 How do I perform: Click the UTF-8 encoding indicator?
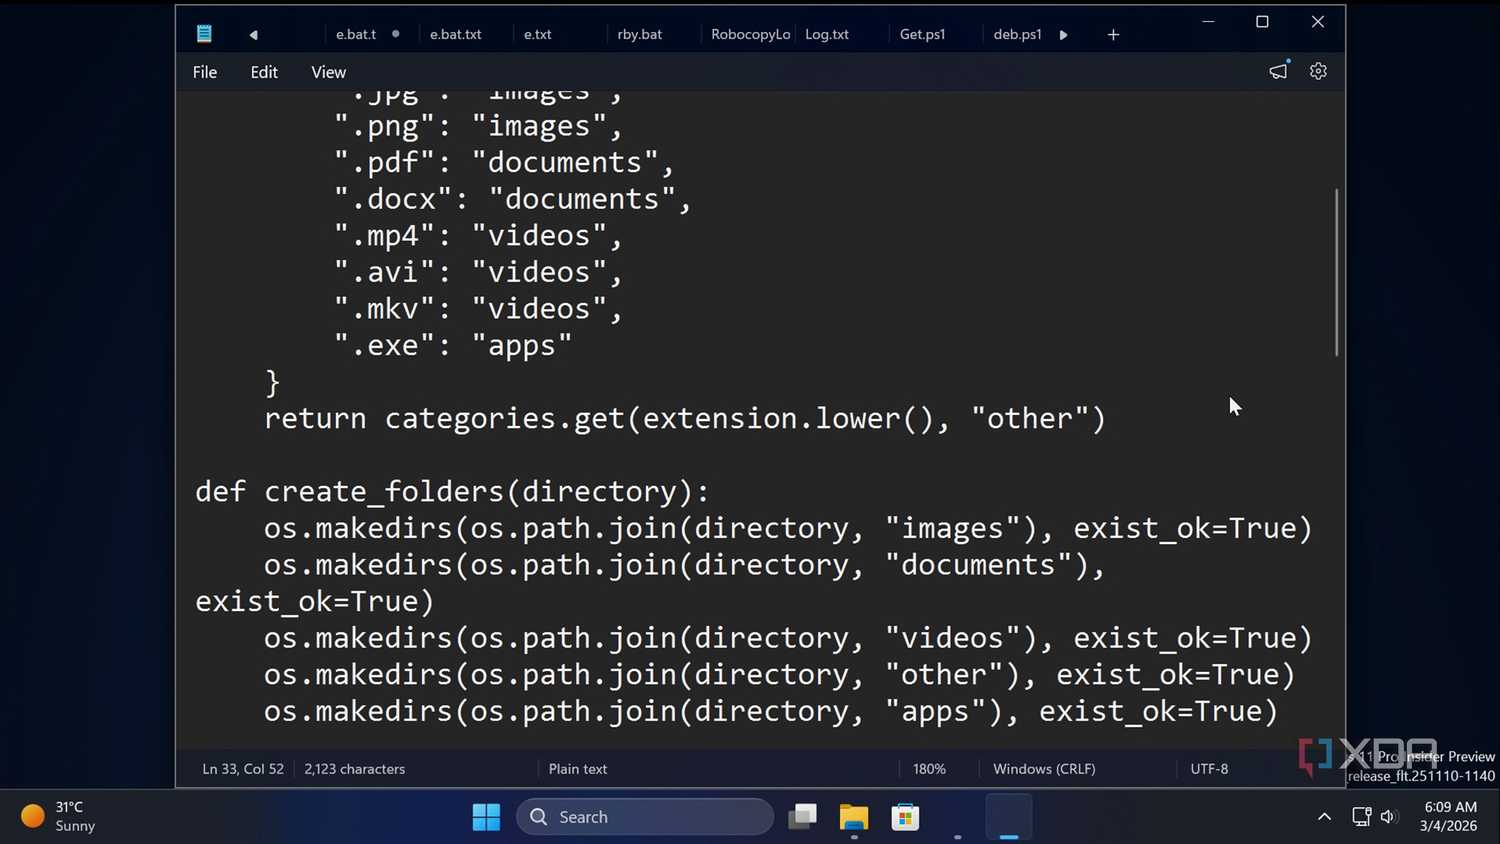click(x=1209, y=769)
